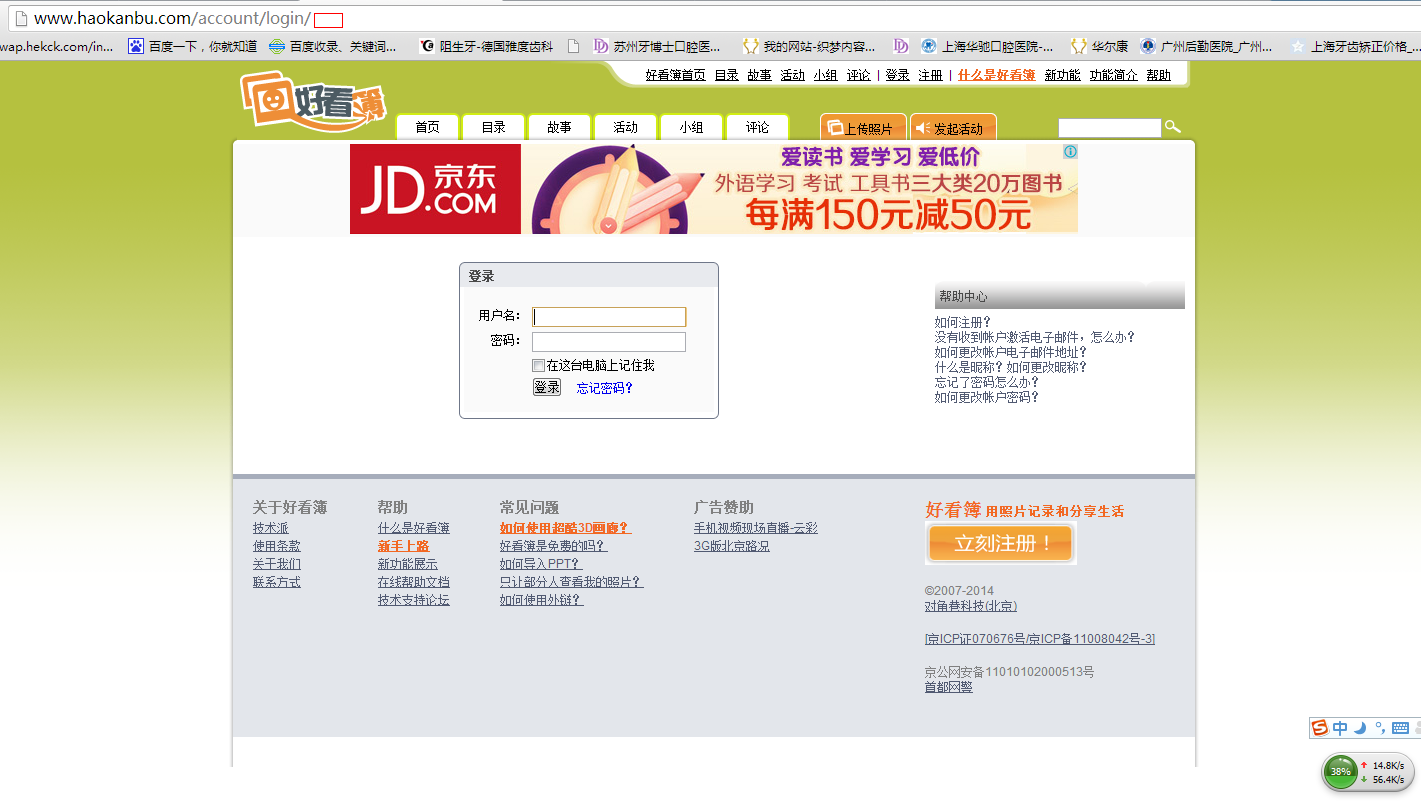Open the 故事 navigation tab
Viewport: 1421px width, 803px height.
click(x=559, y=127)
